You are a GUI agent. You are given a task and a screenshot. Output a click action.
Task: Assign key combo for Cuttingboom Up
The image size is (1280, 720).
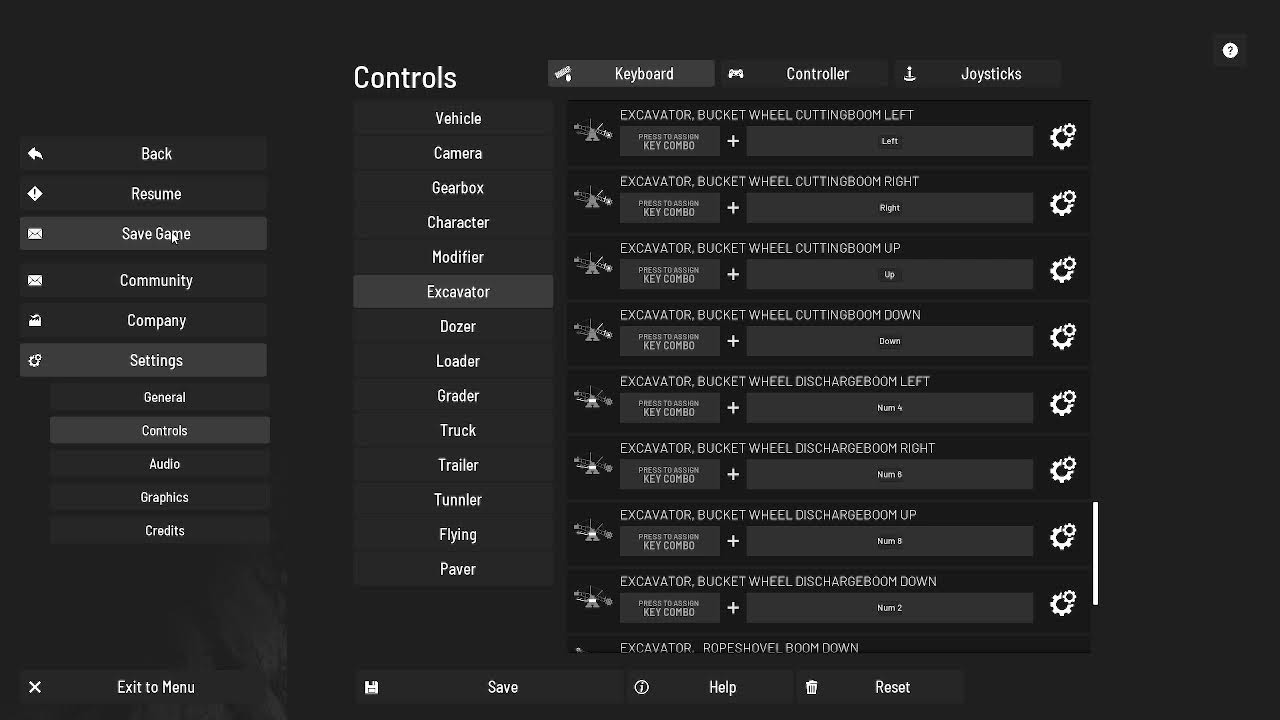(x=669, y=274)
